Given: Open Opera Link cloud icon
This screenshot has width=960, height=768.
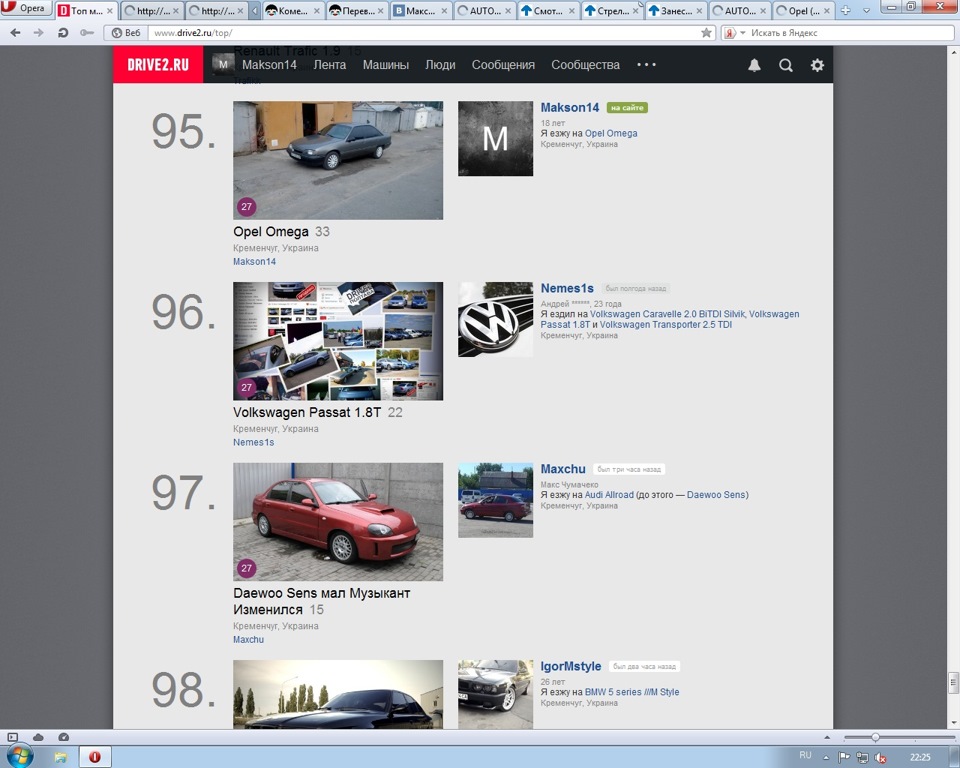Looking at the screenshot, I should [38, 737].
